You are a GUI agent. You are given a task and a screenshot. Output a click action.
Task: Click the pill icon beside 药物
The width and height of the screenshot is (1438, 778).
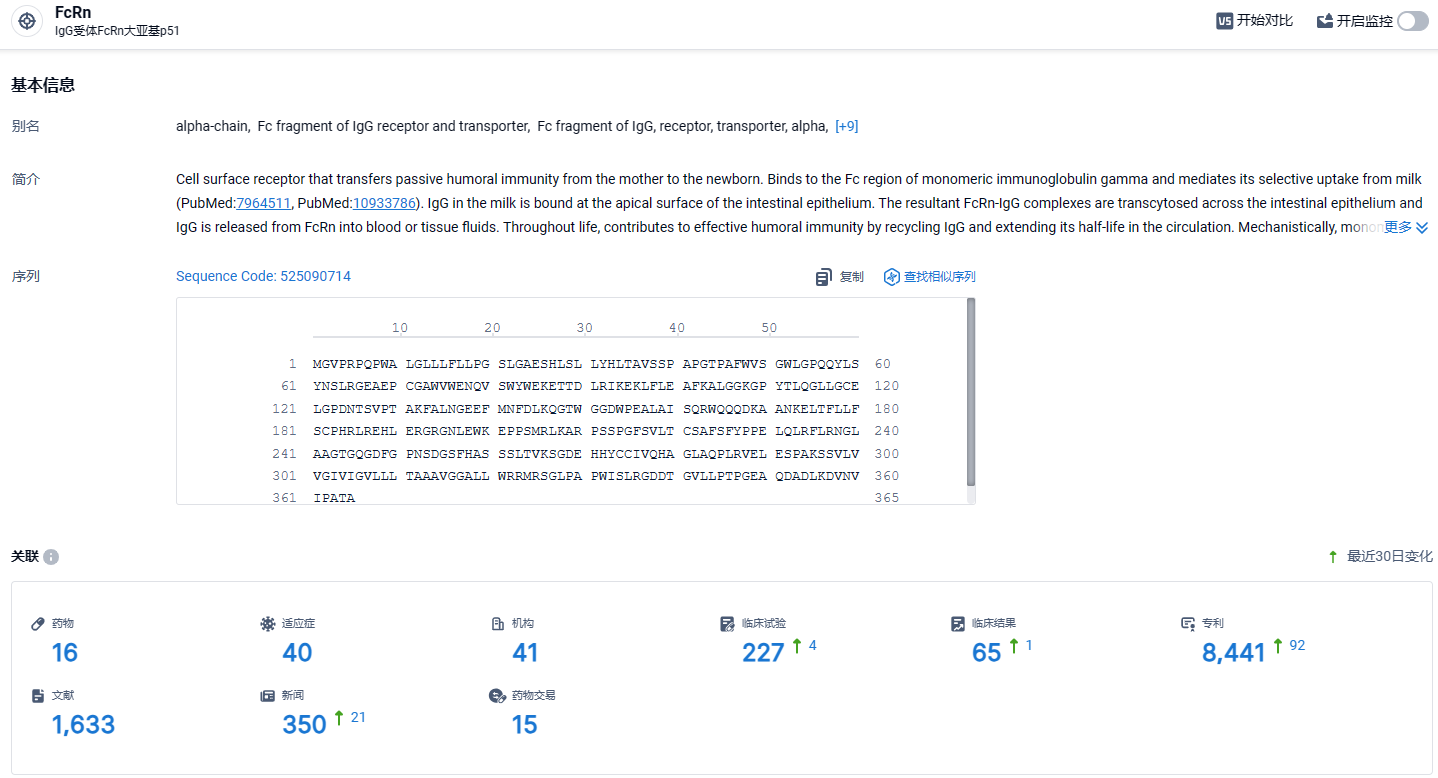tap(38, 624)
